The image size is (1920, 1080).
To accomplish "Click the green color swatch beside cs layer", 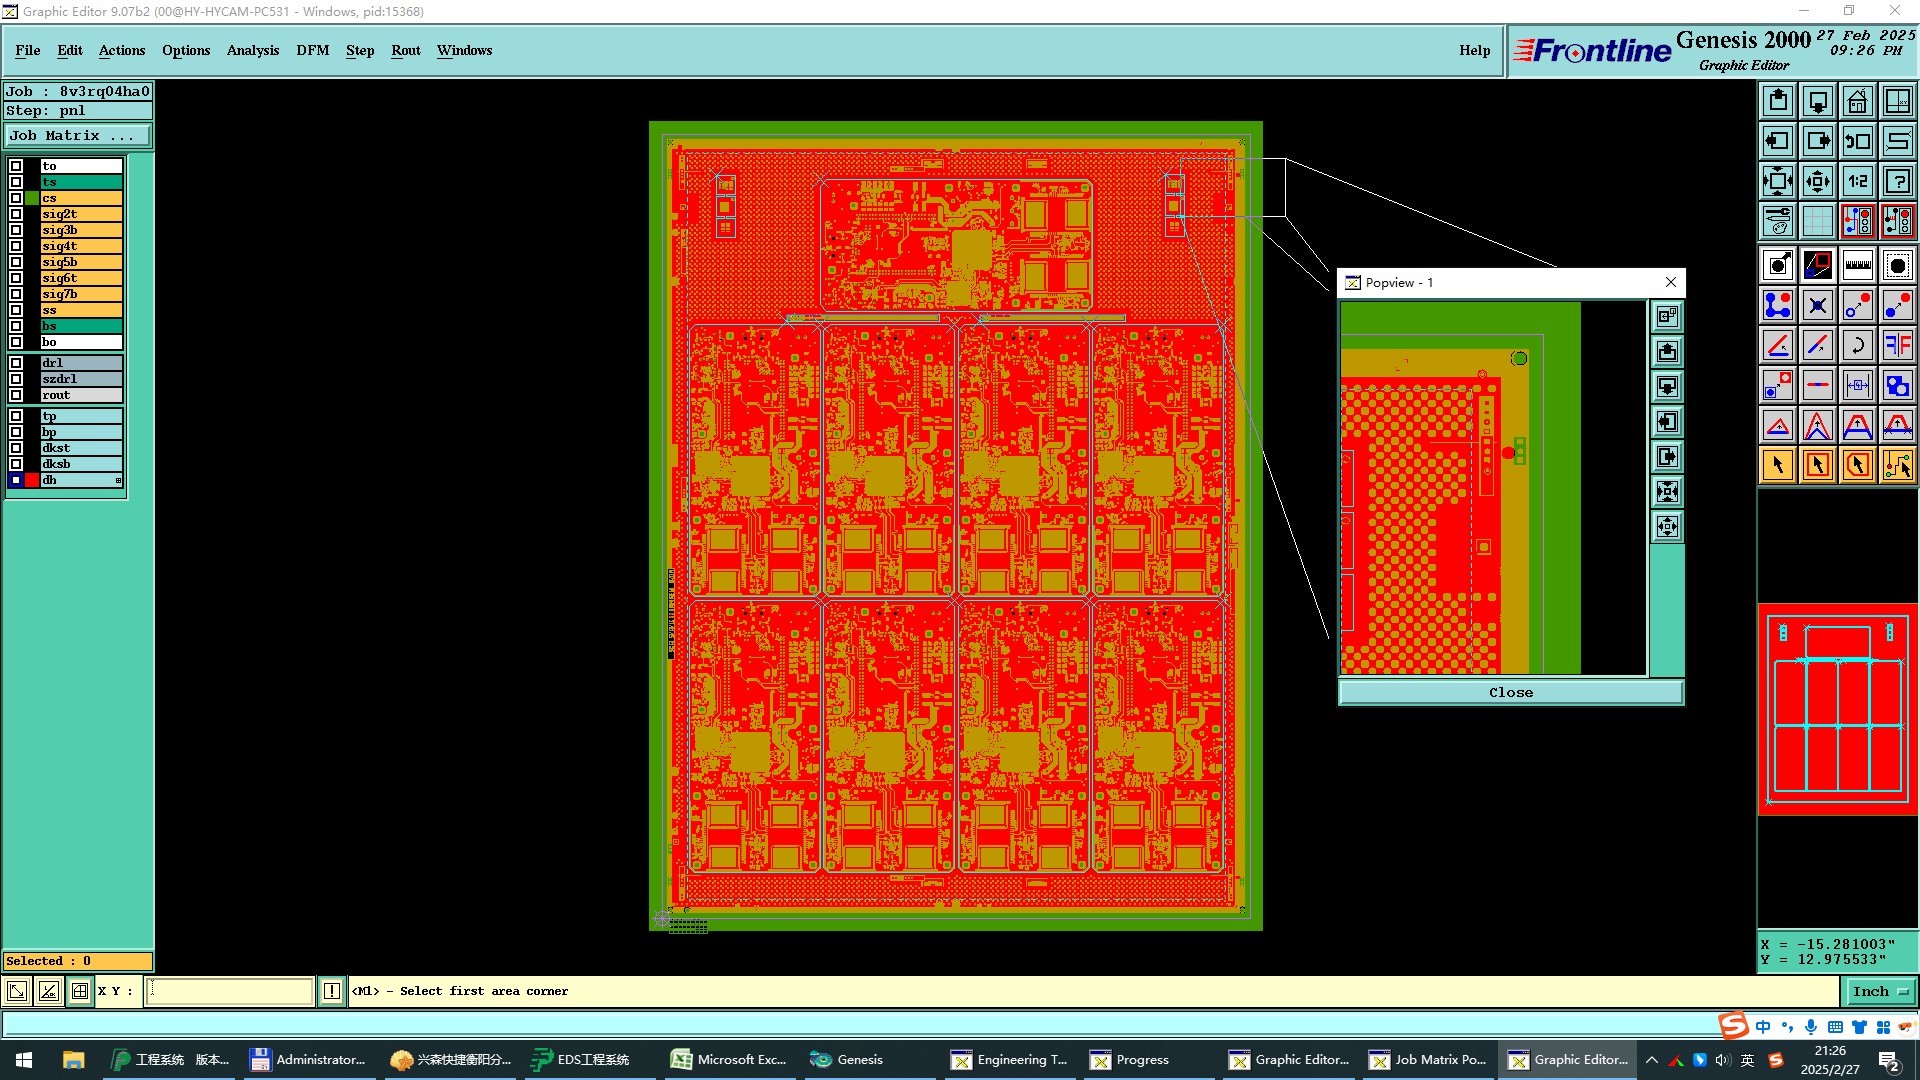I will tap(32, 198).
